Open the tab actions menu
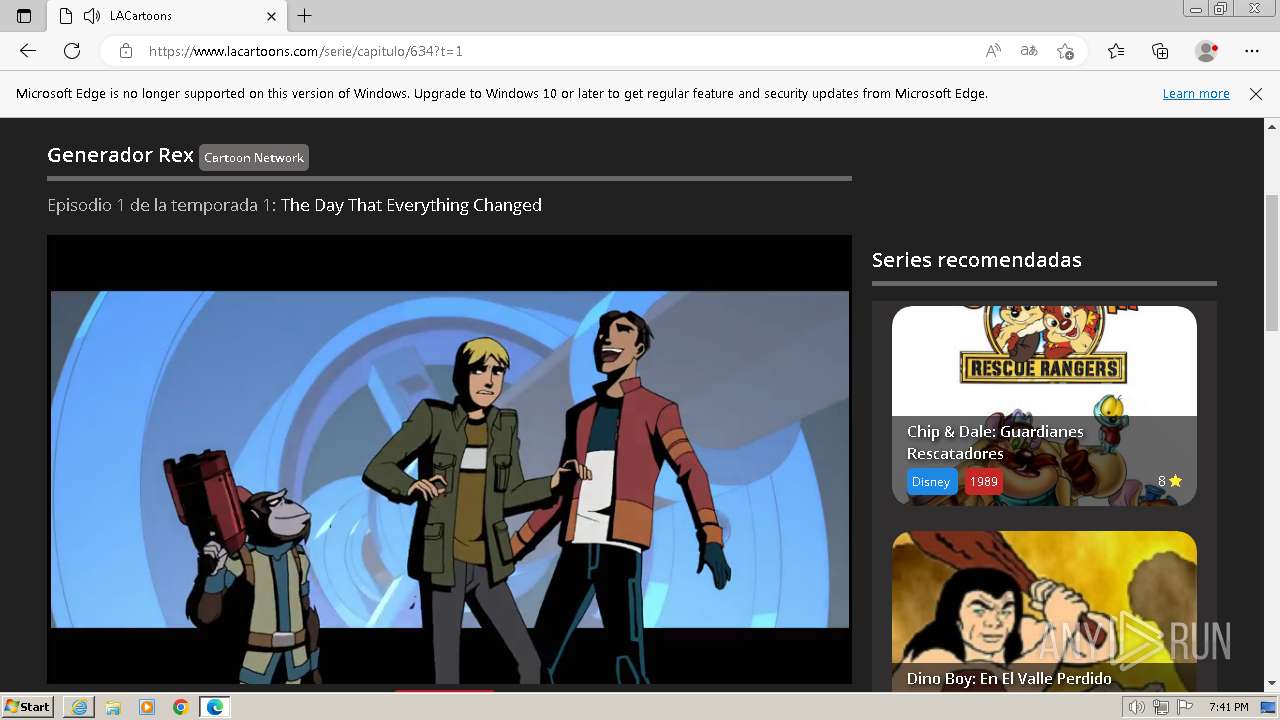The image size is (1280, 720). [24, 16]
